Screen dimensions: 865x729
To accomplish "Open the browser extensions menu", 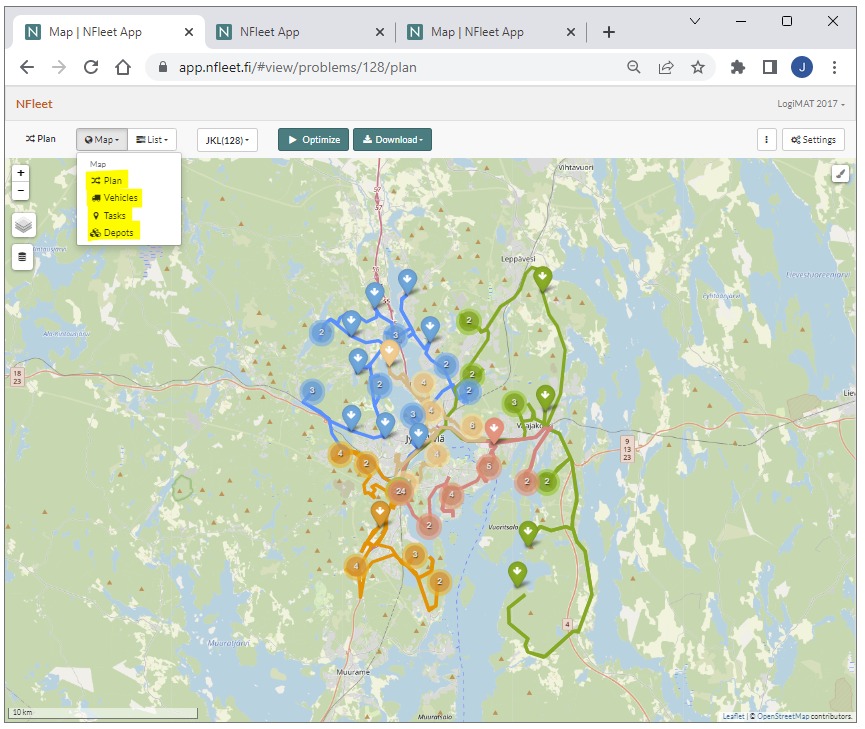I will [738, 67].
